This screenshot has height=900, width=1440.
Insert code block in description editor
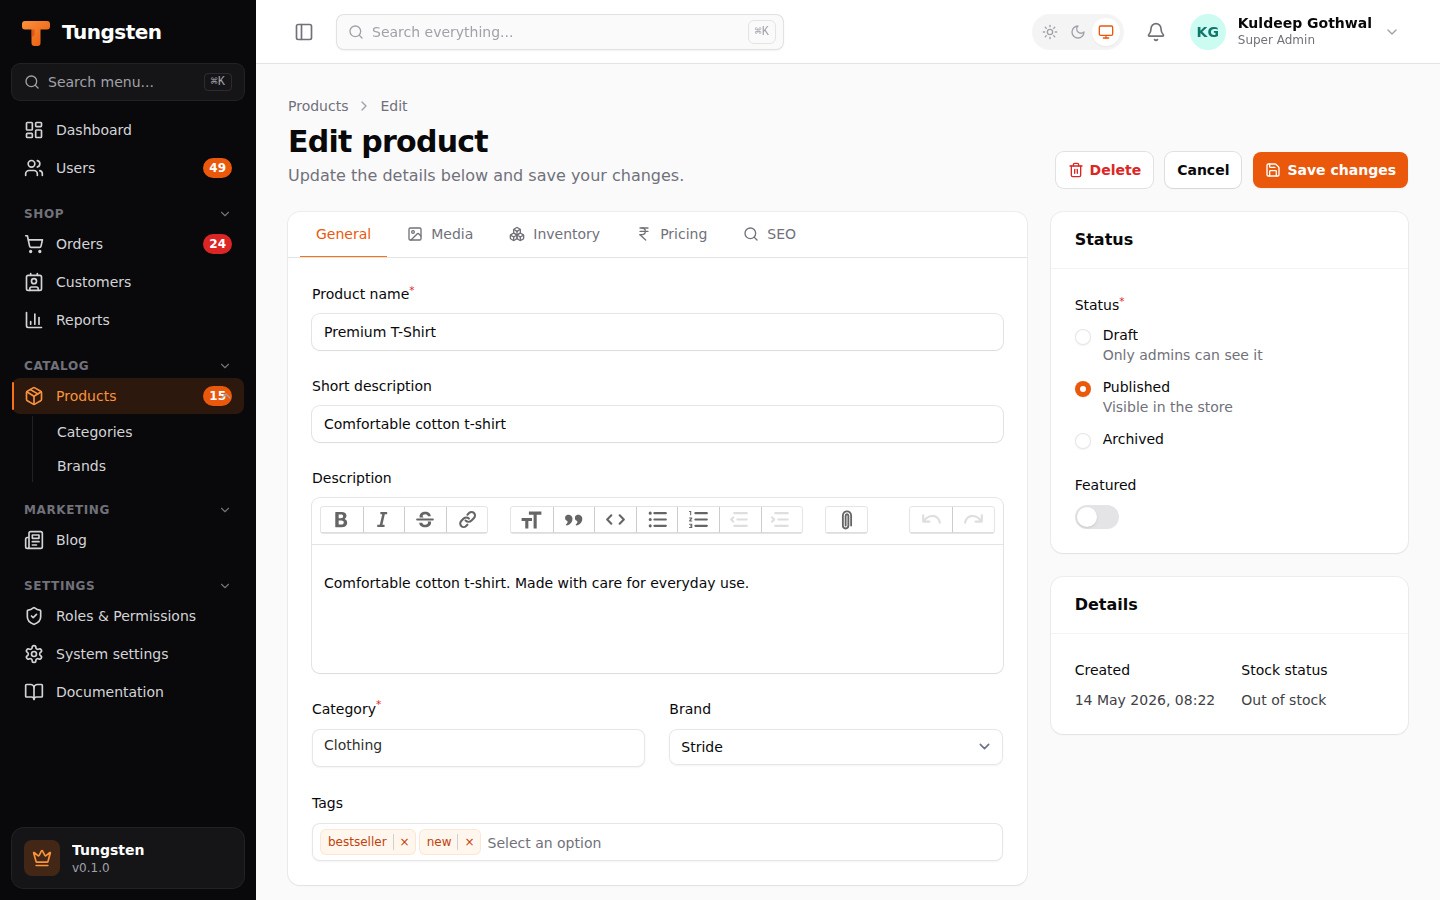[x=615, y=520]
